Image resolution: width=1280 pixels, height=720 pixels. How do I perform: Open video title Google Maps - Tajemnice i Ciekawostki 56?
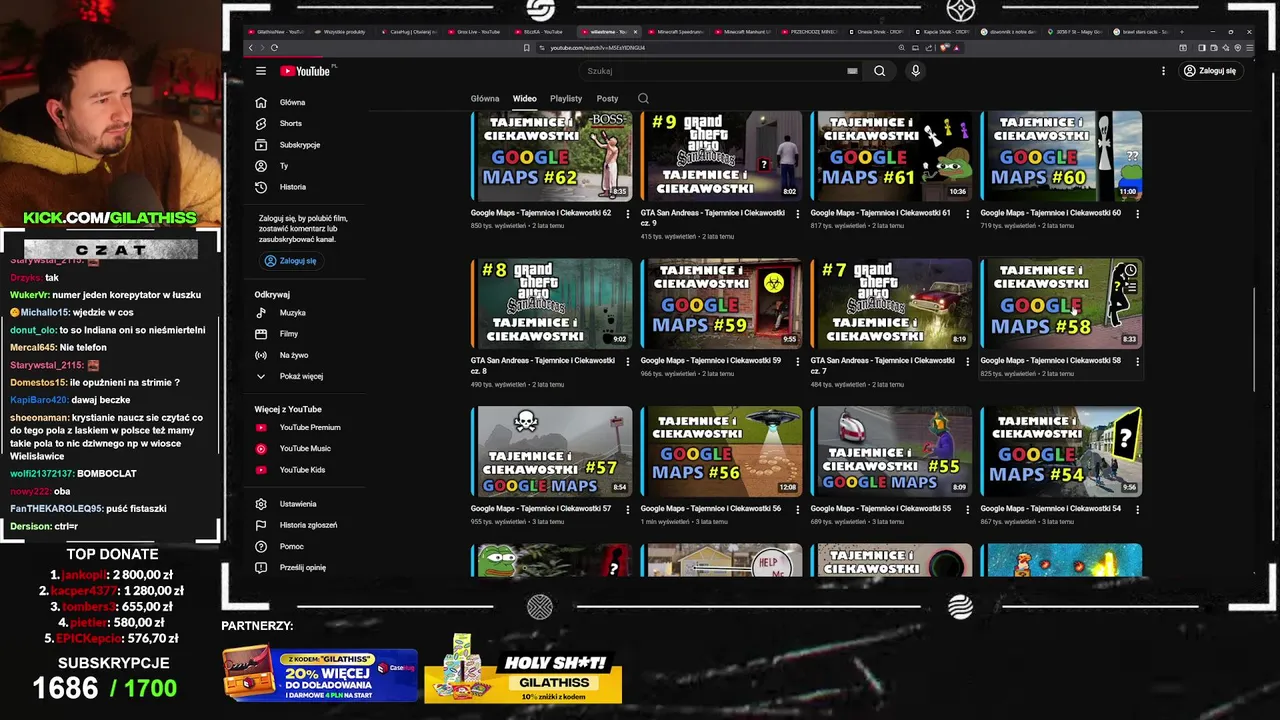click(x=711, y=508)
